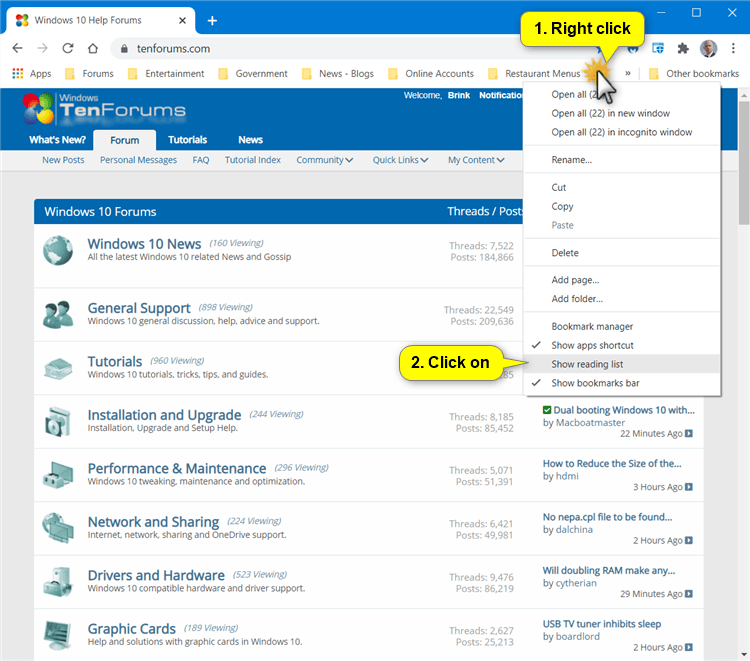
Task: Switch to the What's New? tab
Action: pyautogui.click(x=57, y=140)
